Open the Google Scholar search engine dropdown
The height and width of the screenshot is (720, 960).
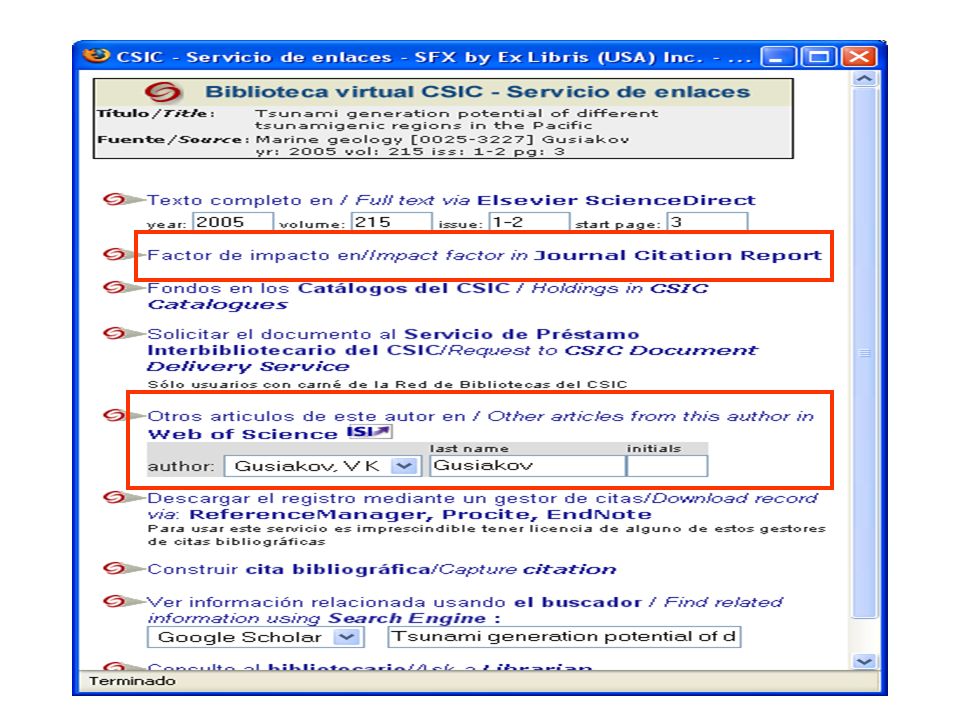[x=255, y=637]
